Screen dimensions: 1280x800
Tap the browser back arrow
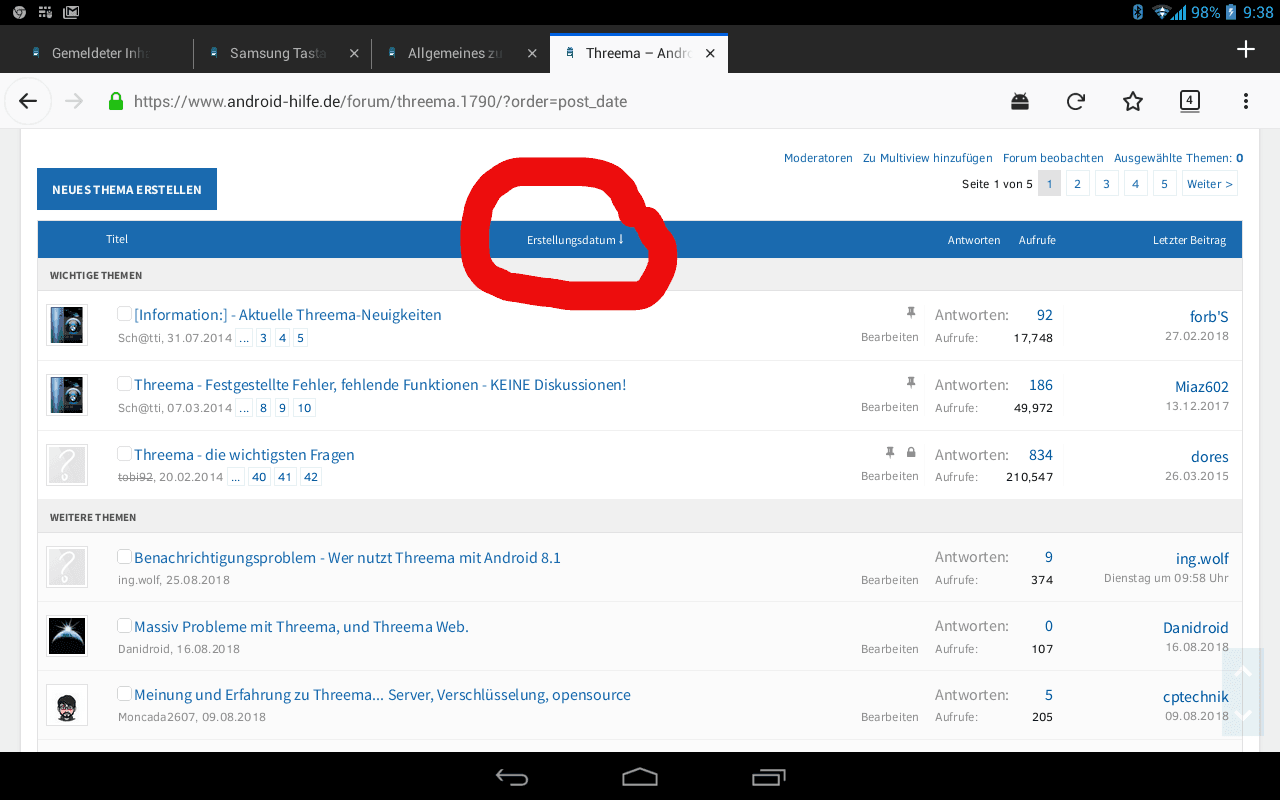pos(28,101)
